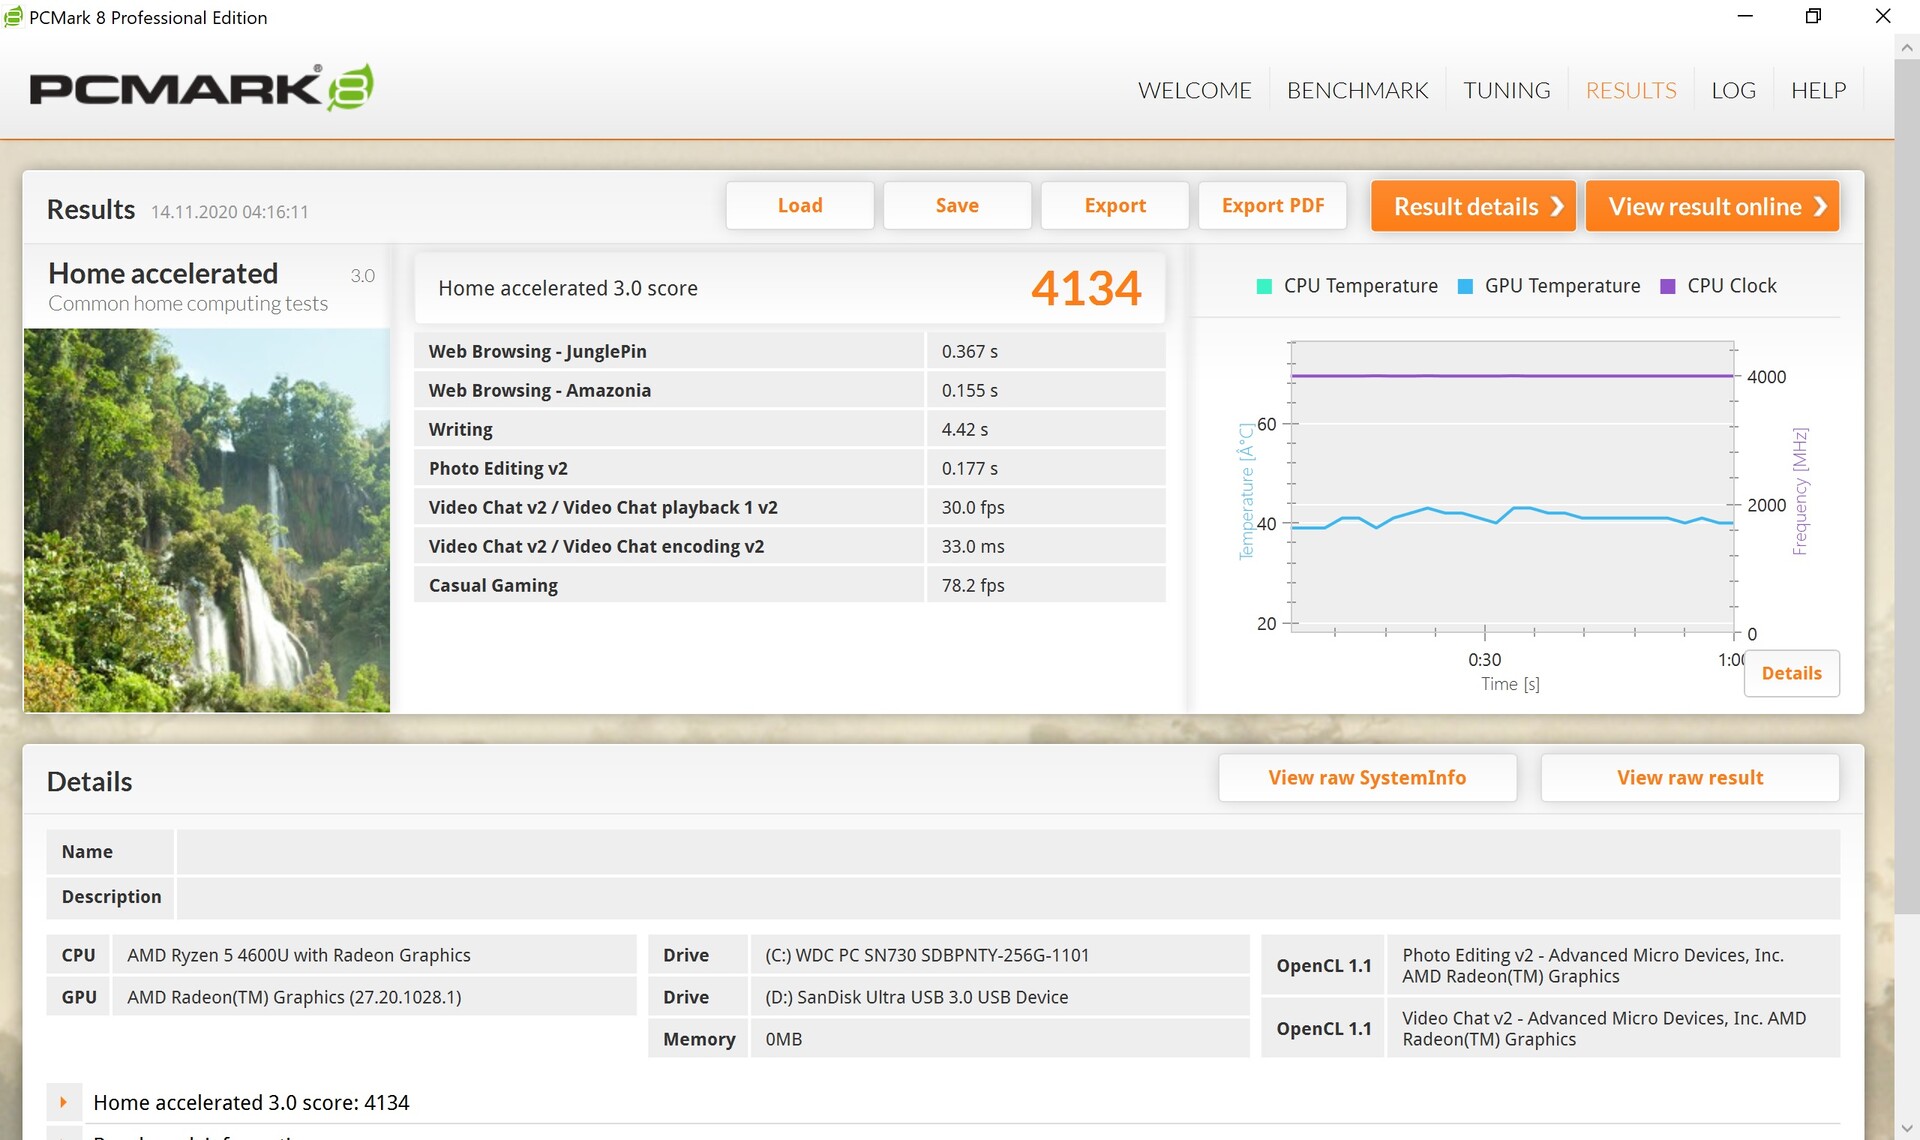Screen dimensions: 1920x1140
Task: Click into the Name field
Action: click(x=1007, y=852)
